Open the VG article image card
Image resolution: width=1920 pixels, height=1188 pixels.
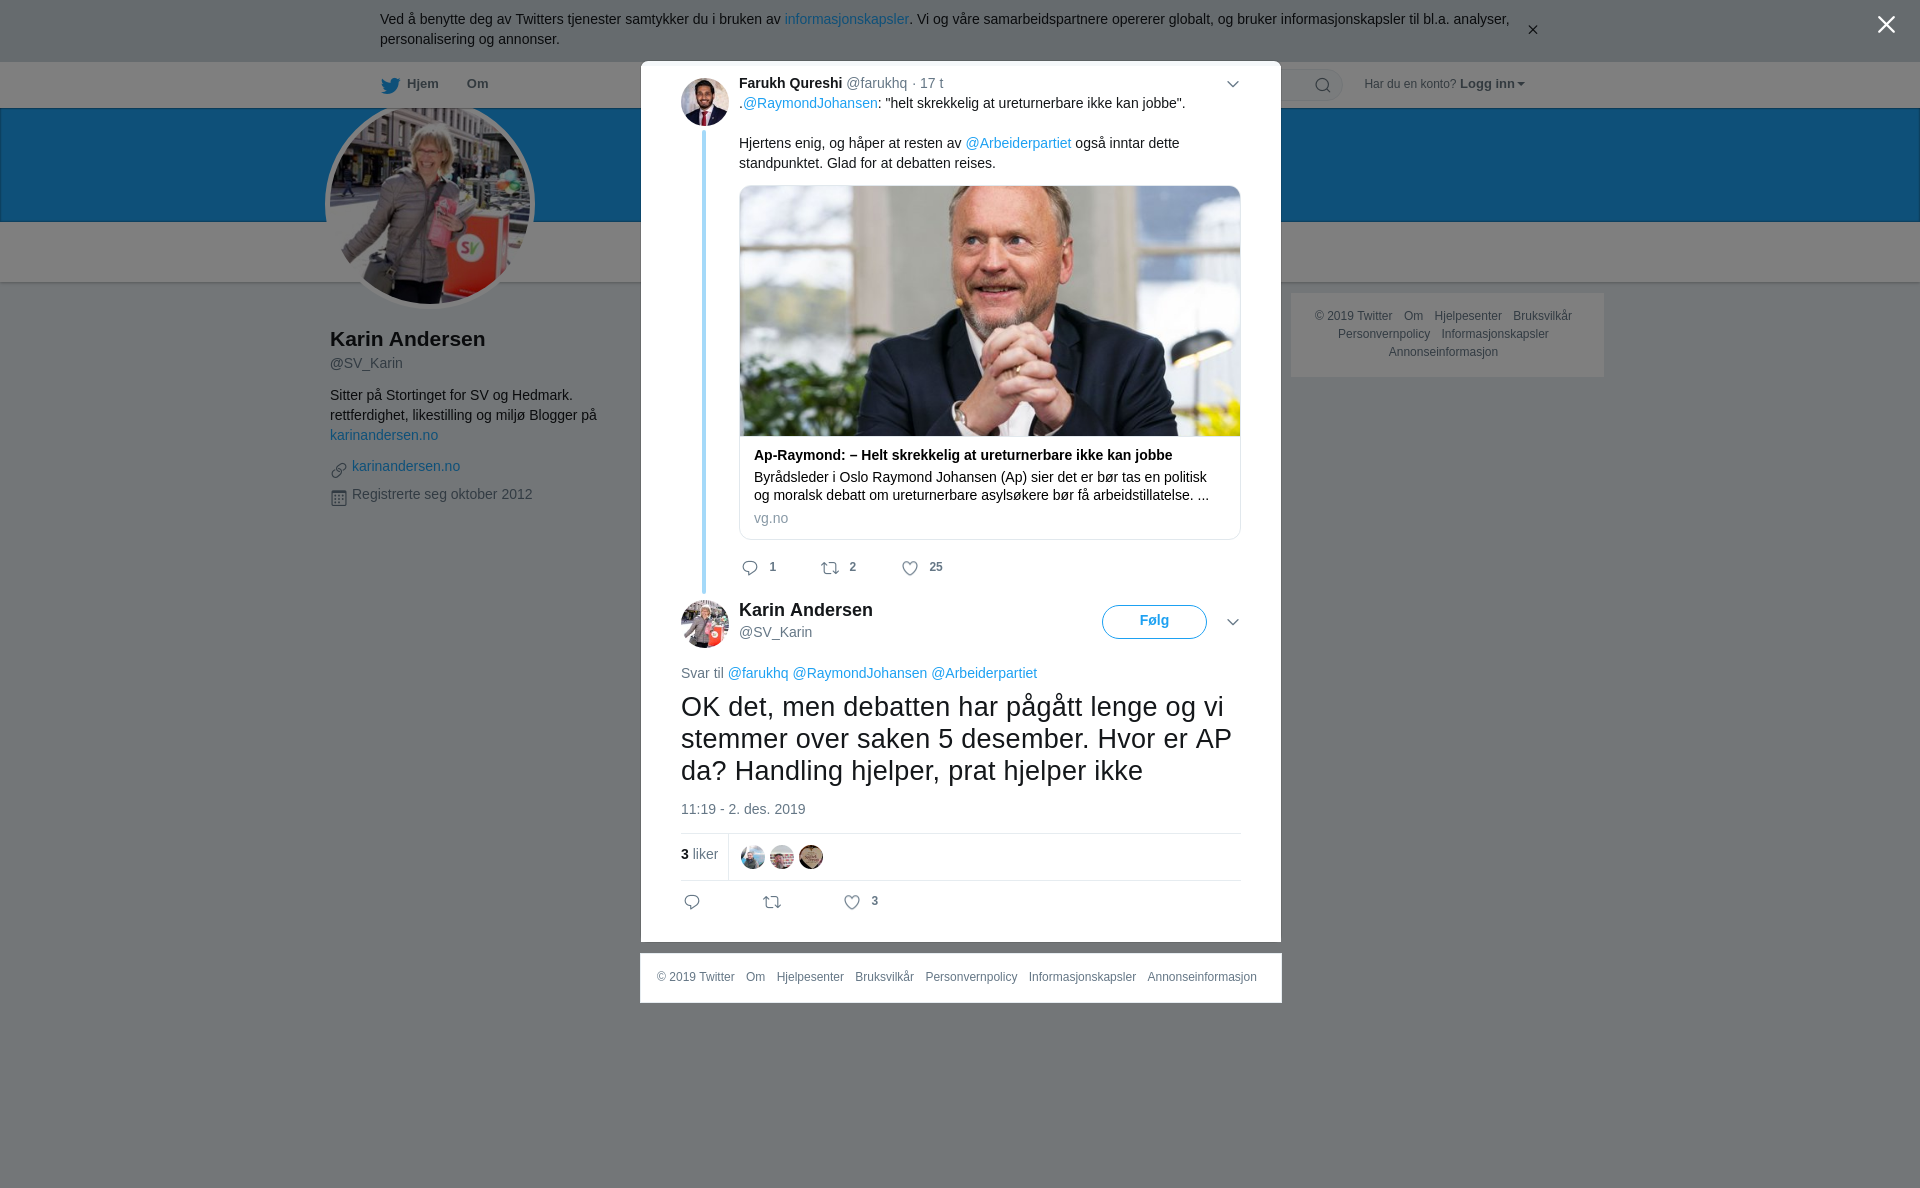coord(990,311)
